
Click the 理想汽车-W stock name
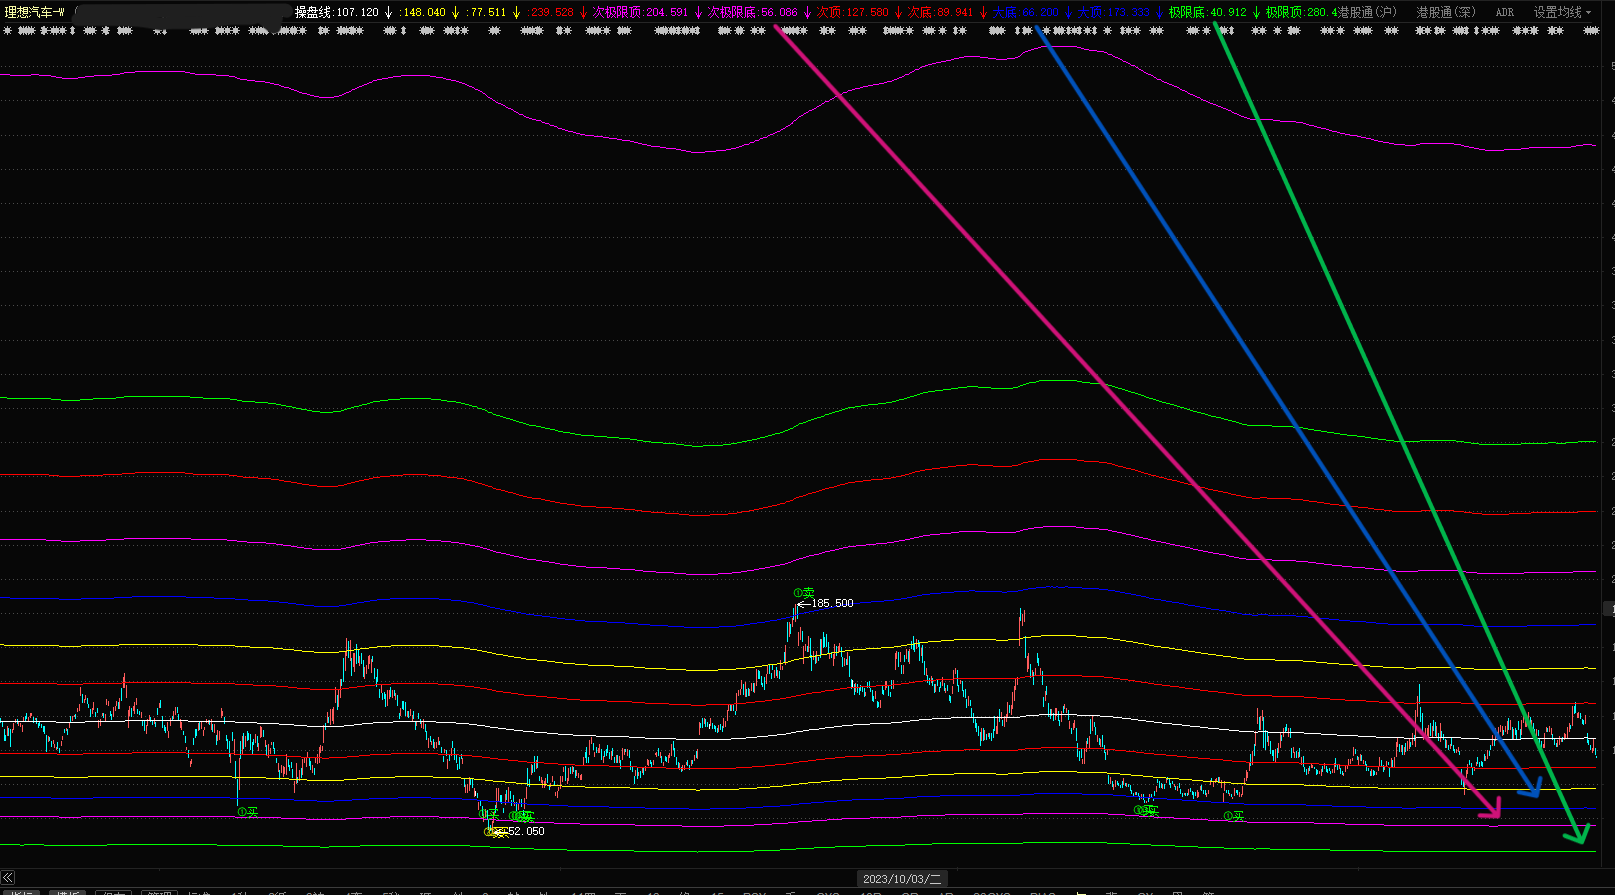[x=35, y=12]
